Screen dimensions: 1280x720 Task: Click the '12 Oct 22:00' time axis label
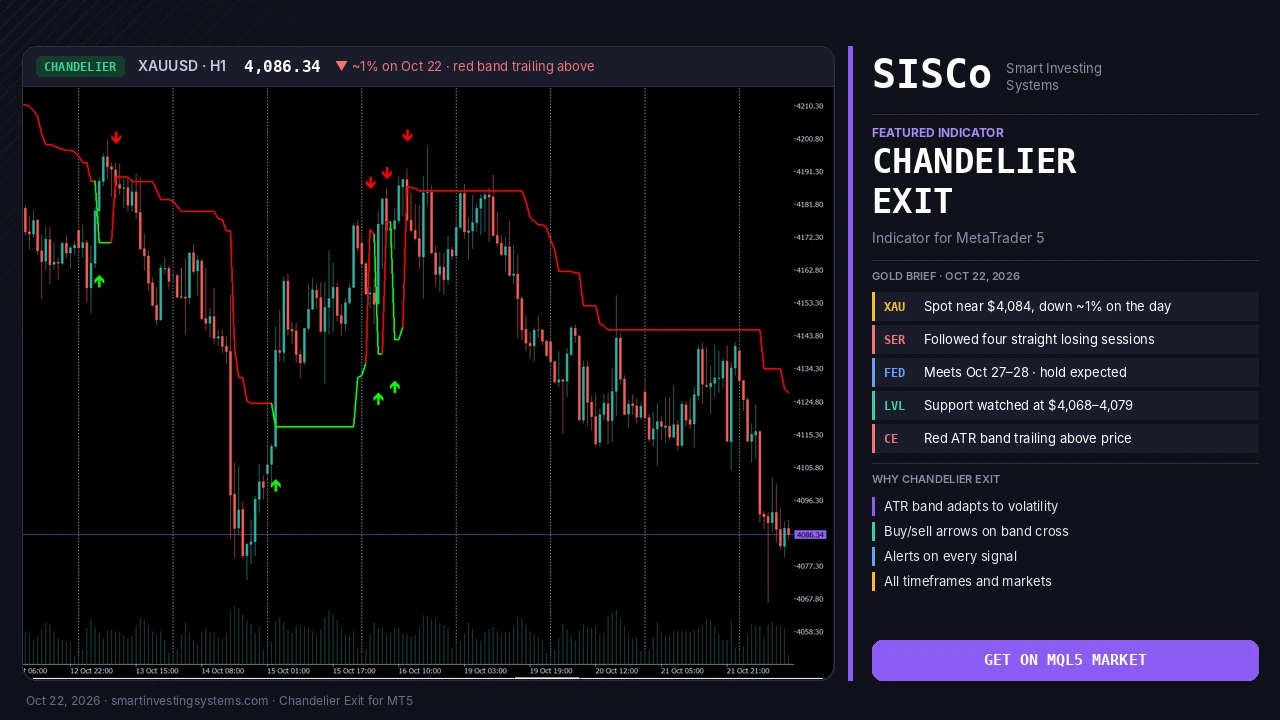pyautogui.click(x=91, y=671)
